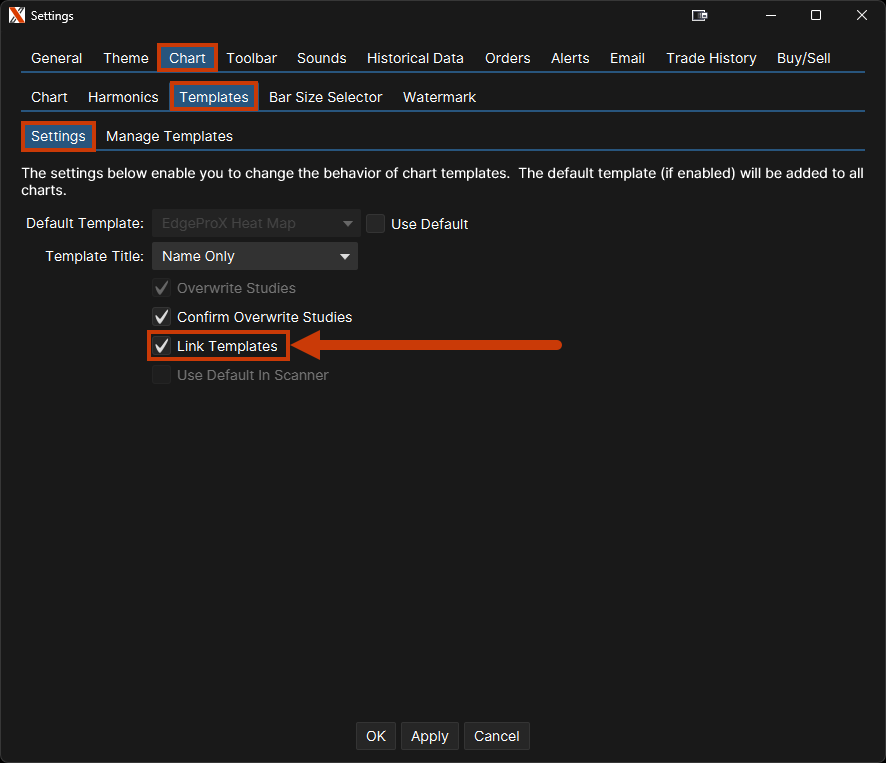Open the Trade History tab

pos(711,58)
